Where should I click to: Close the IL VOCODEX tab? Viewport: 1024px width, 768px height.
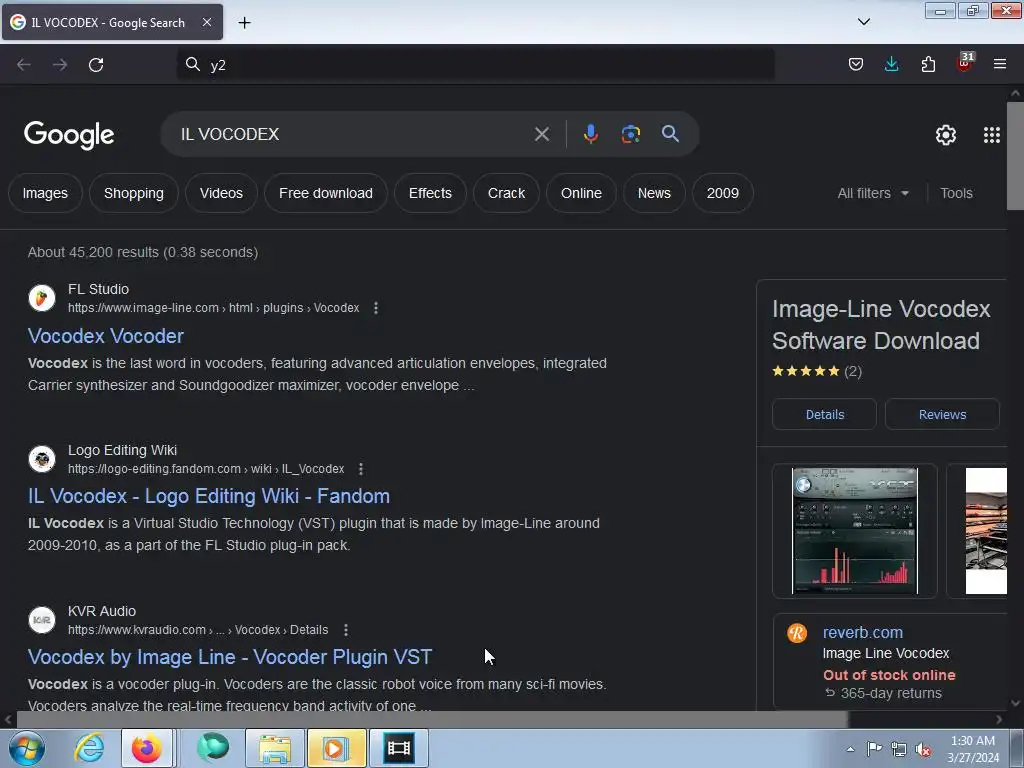tap(206, 22)
